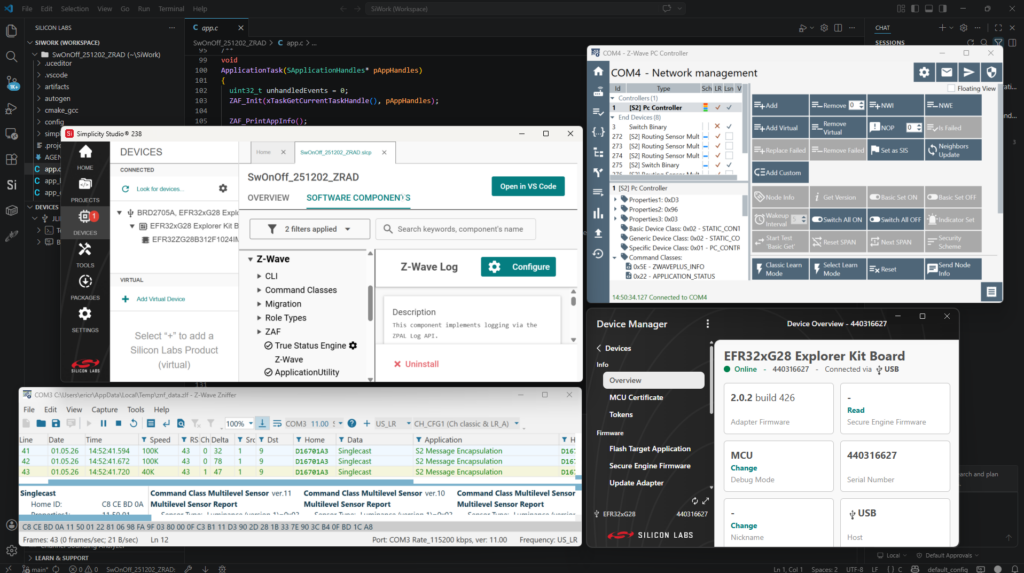The image size is (1024, 573).
Task: Open the US_LR frequency dropdown in Zniffer
Action: 392,423
